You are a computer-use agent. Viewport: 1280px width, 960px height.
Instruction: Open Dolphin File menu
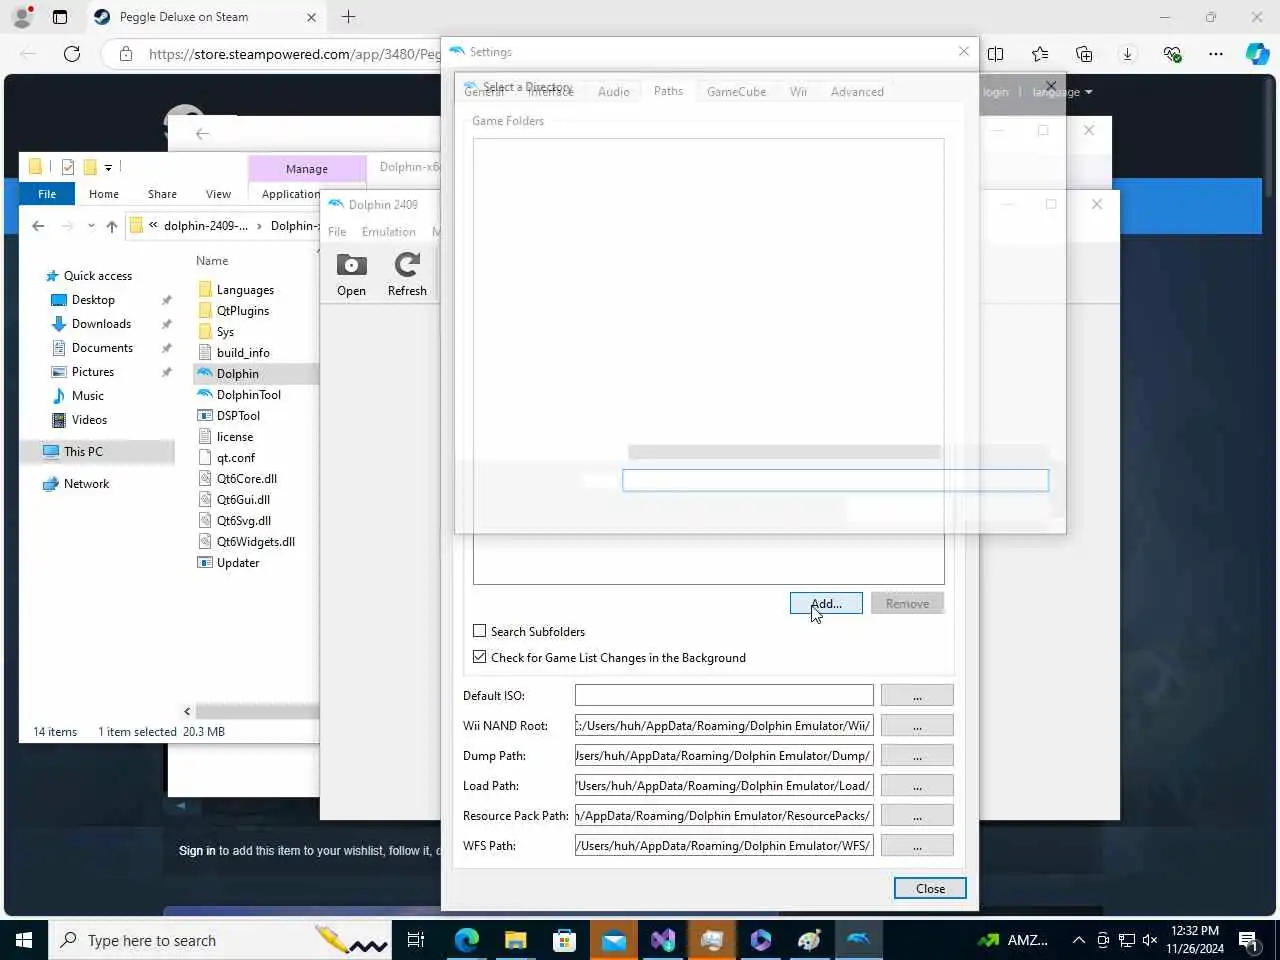pyautogui.click(x=337, y=232)
